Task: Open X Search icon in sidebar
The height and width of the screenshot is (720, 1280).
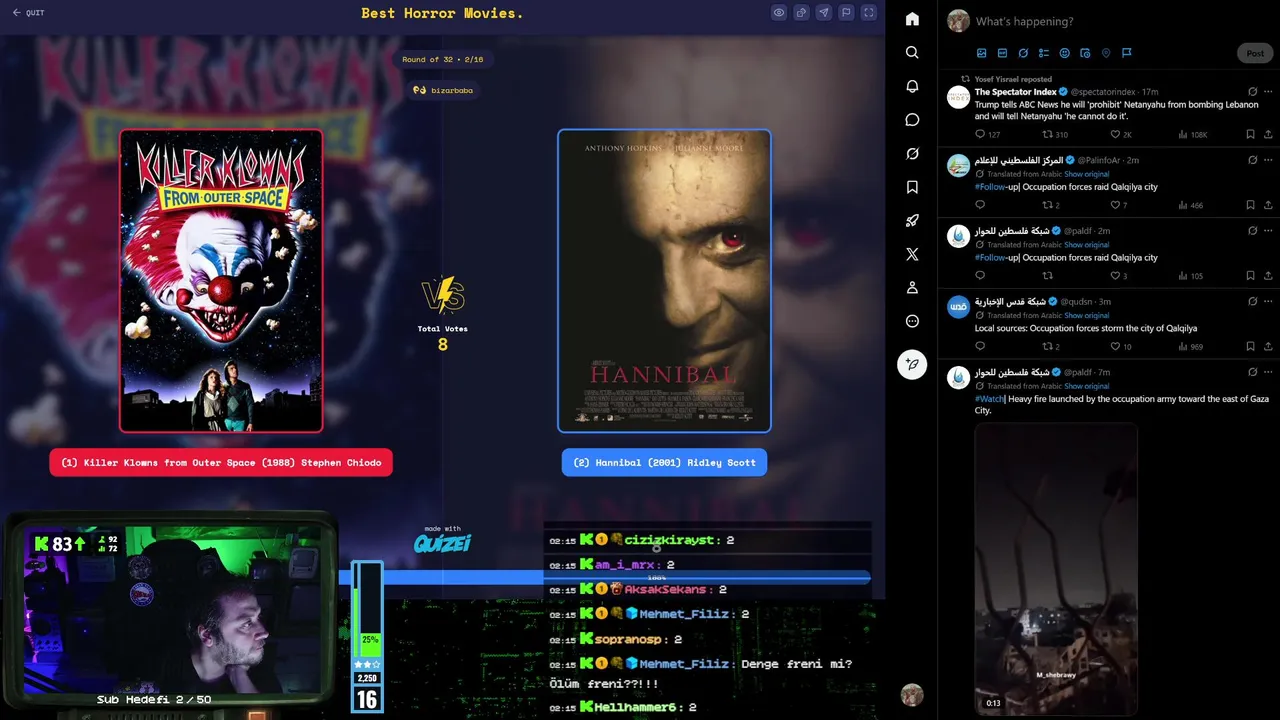Action: tap(912, 52)
